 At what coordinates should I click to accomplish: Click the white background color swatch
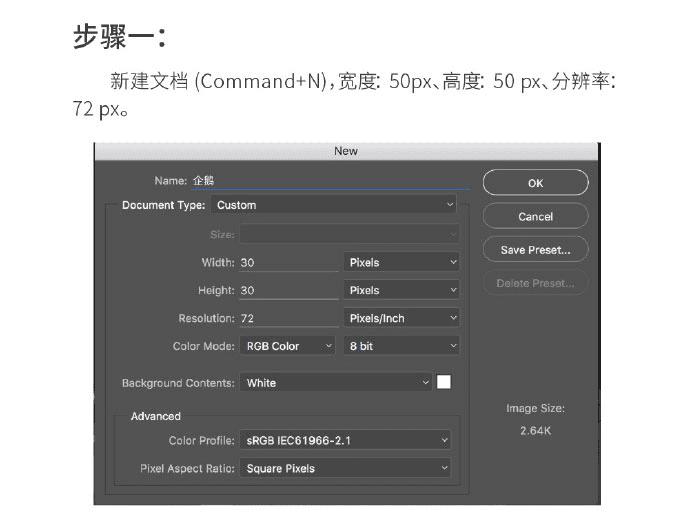tap(444, 382)
